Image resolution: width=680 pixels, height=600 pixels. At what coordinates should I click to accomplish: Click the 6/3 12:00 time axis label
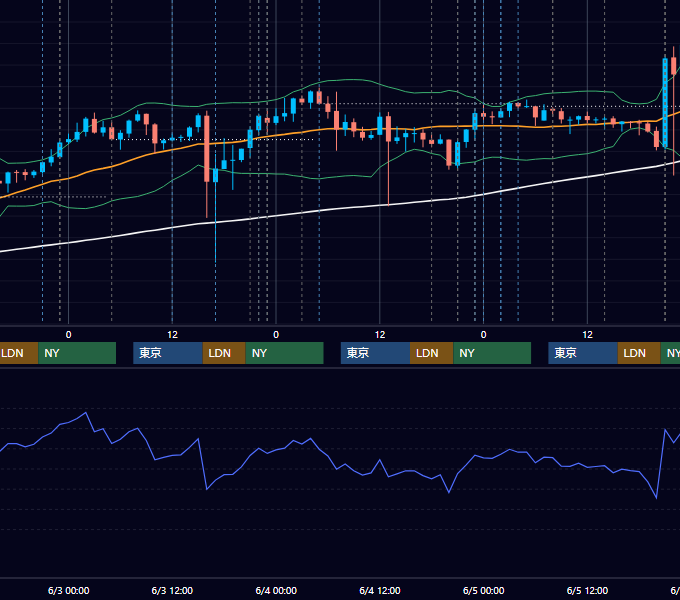[x=172, y=590]
